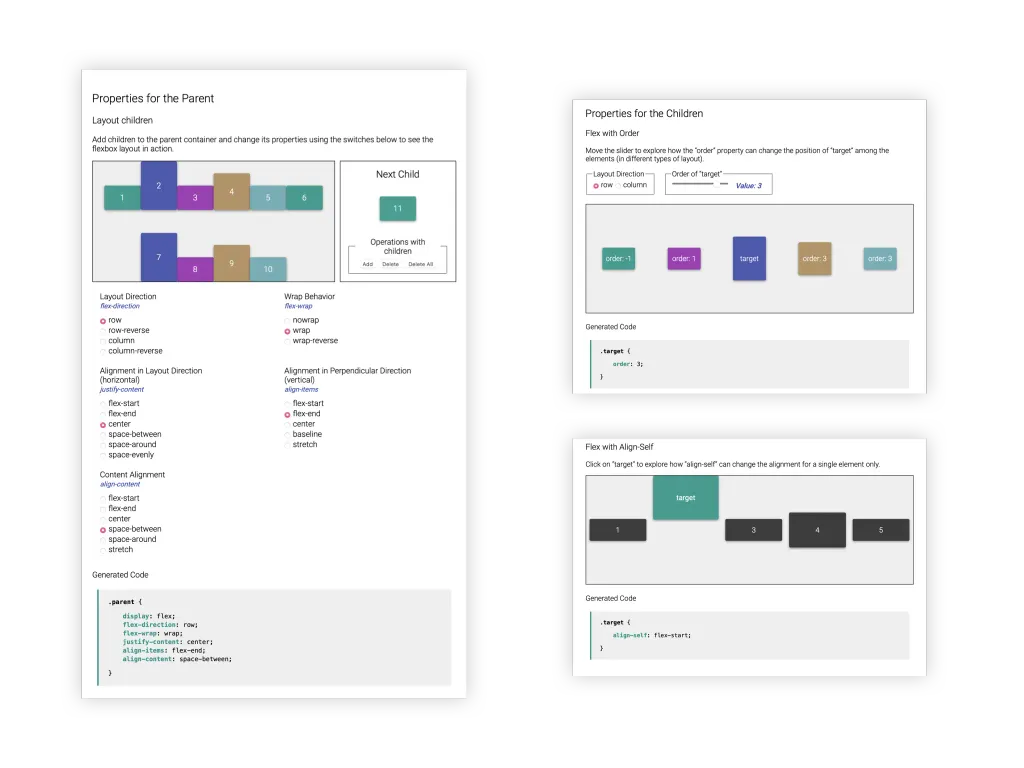Image resolution: width=1024 pixels, height=768 pixels.
Task: Click 'order: 3;' in generated code
Action: 628,364
